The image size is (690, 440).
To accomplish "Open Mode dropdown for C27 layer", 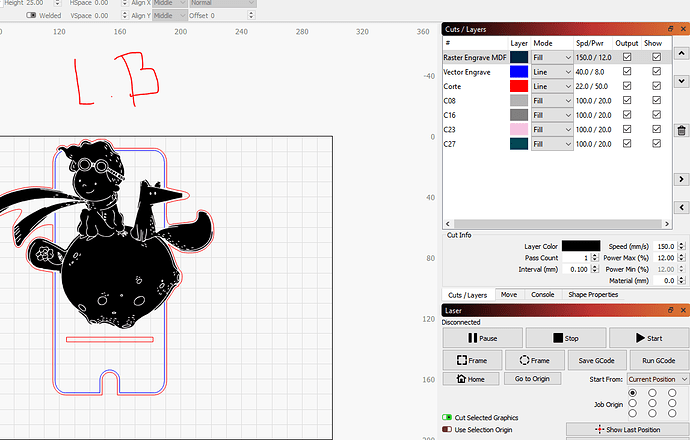I will coord(552,144).
